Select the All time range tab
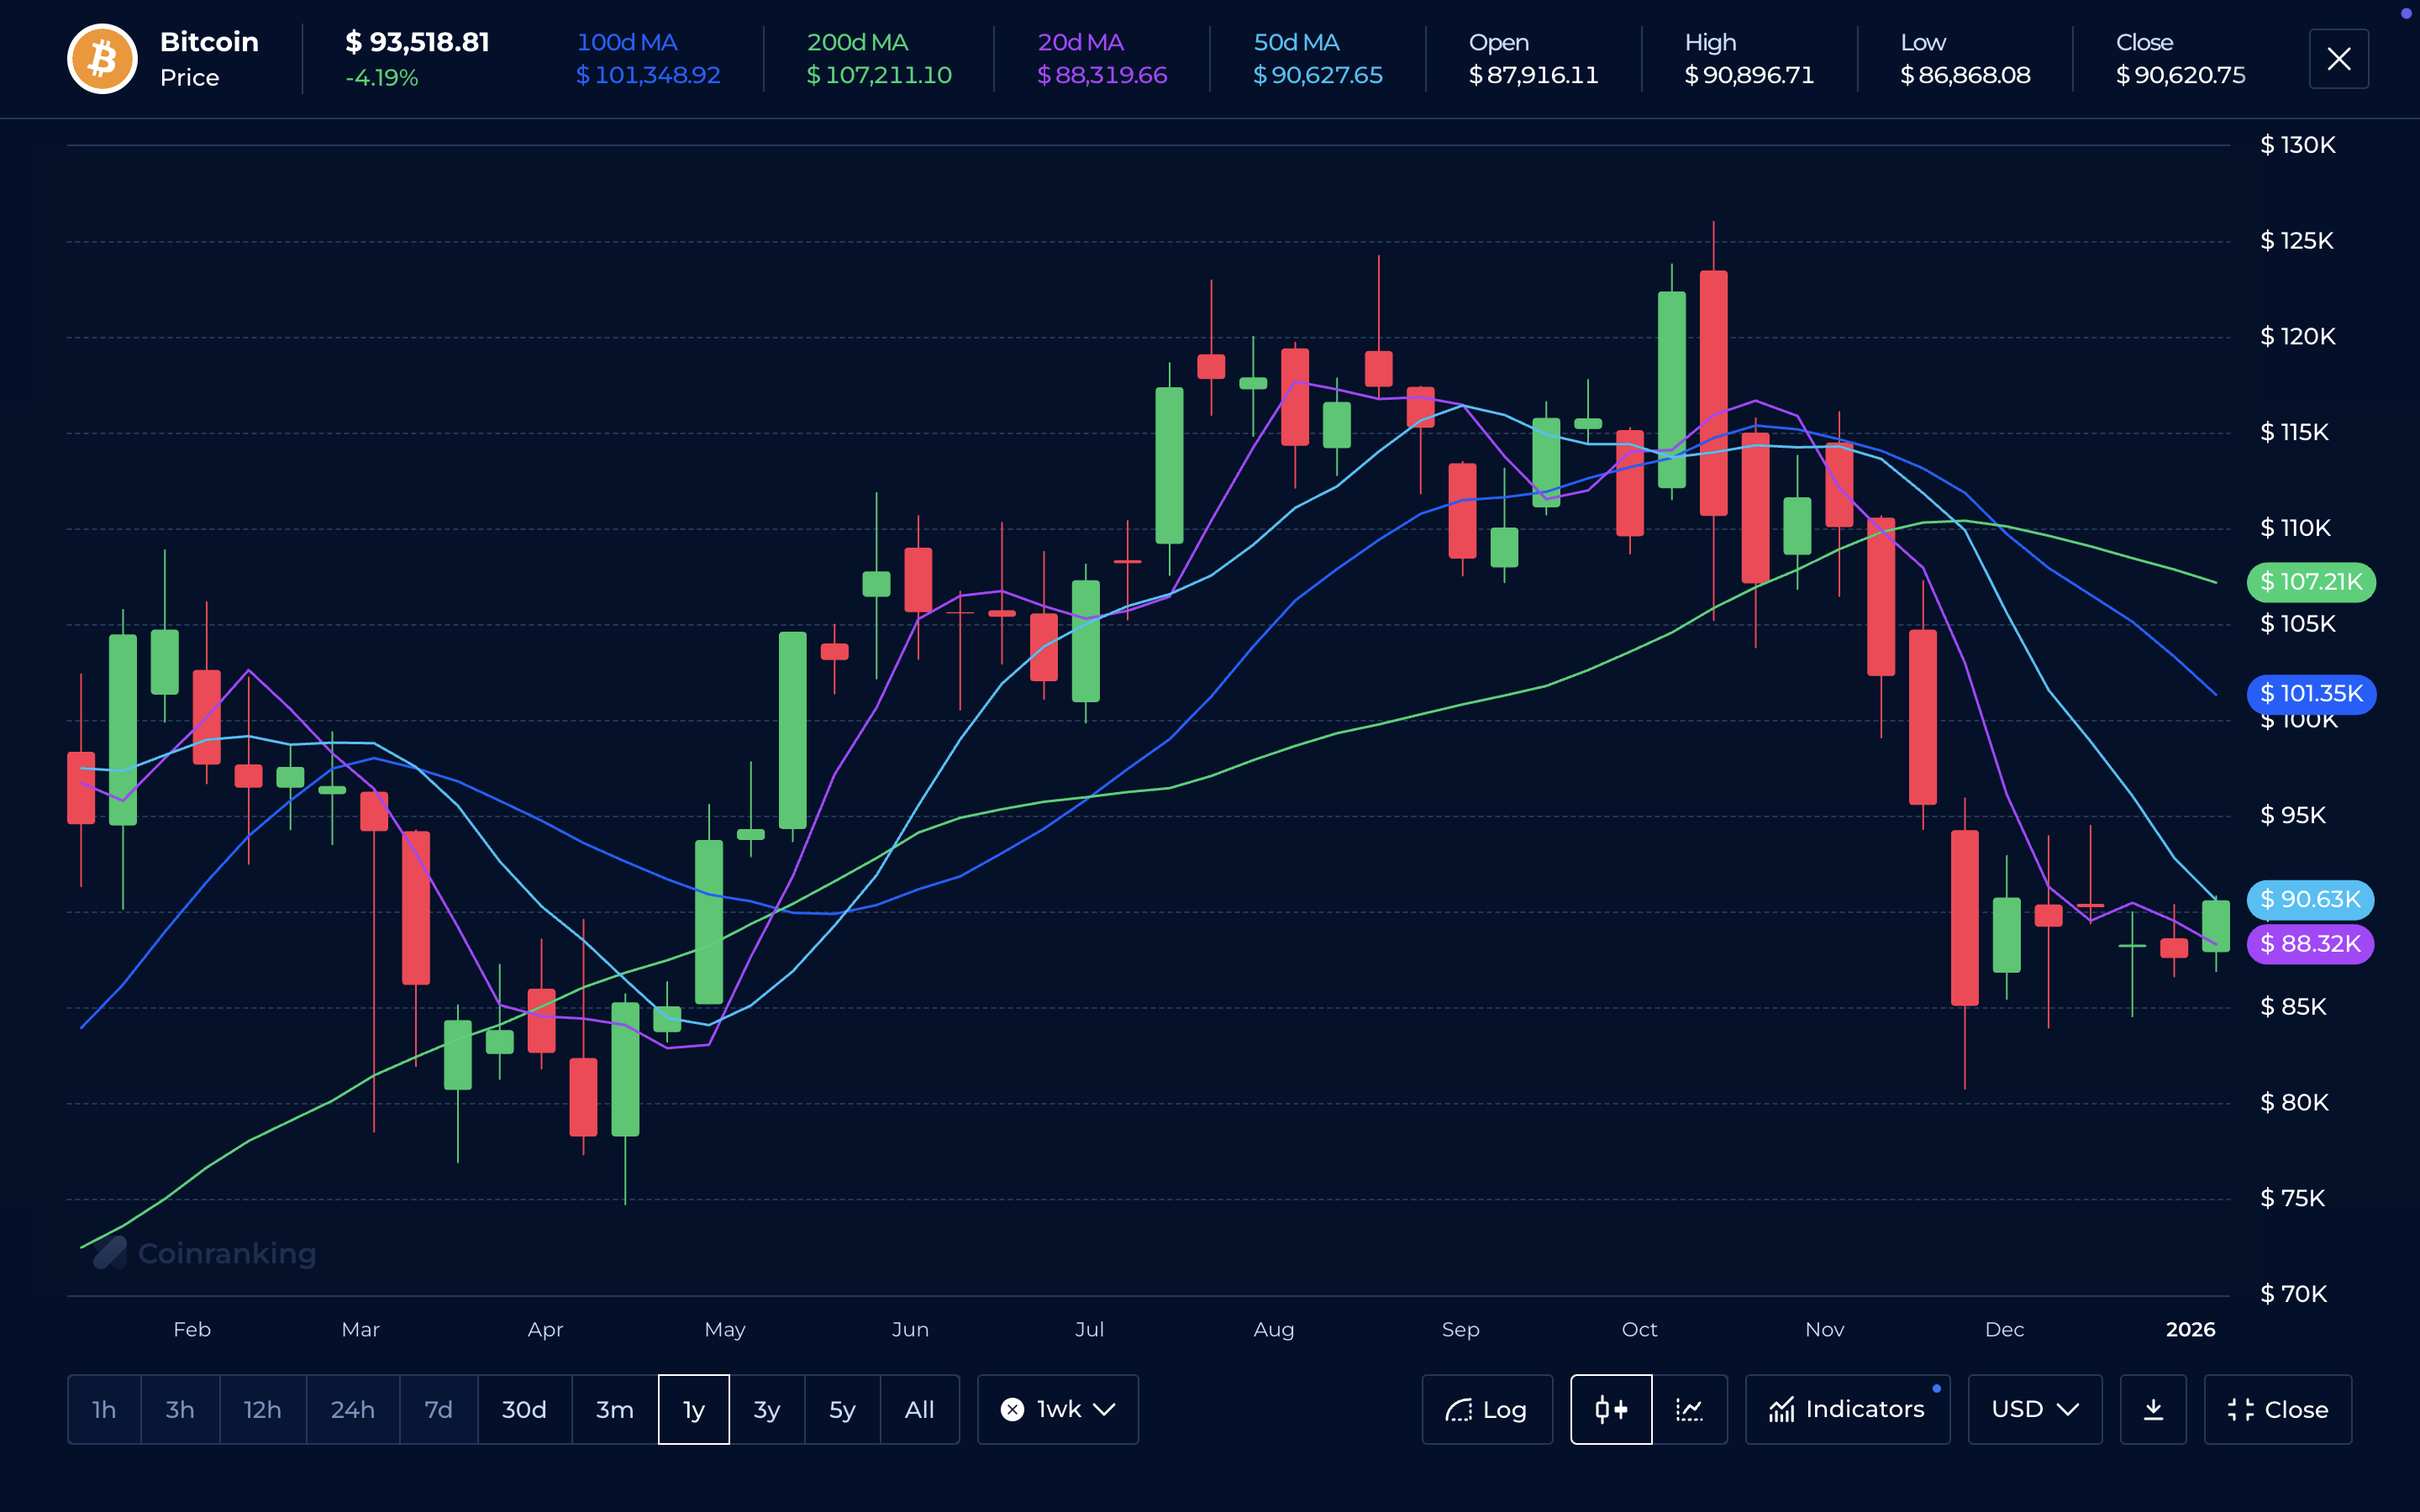Viewport: 2420px width, 1512px height. (x=919, y=1409)
